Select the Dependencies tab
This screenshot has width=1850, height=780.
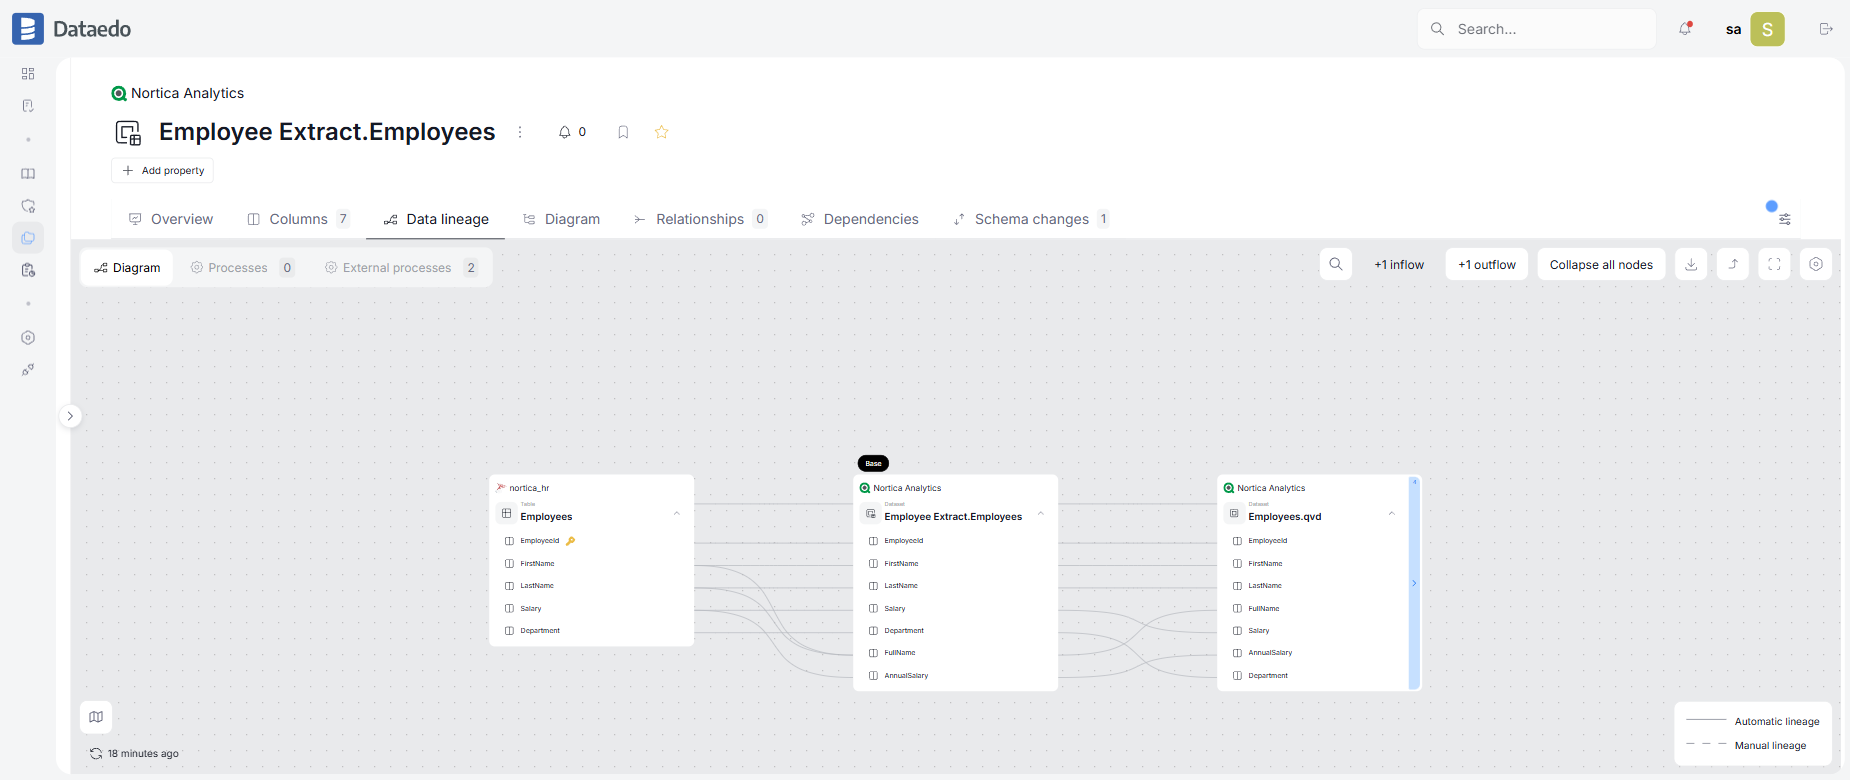click(x=860, y=219)
